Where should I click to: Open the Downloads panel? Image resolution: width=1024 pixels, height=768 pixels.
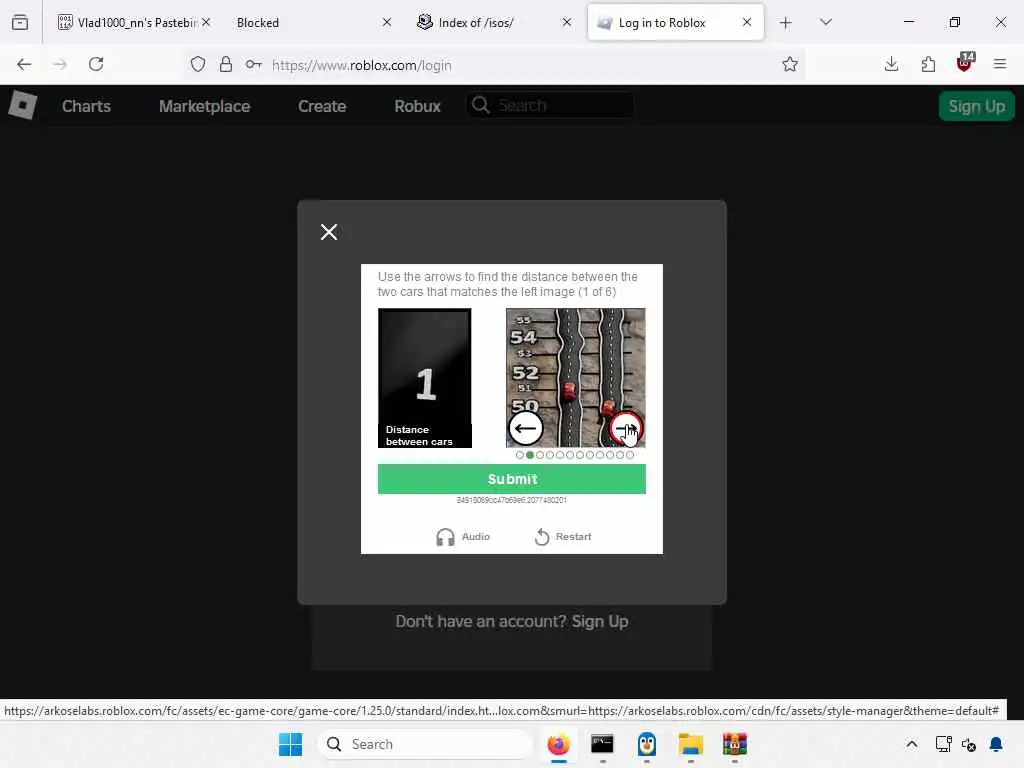pyautogui.click(x=891, y=64)
